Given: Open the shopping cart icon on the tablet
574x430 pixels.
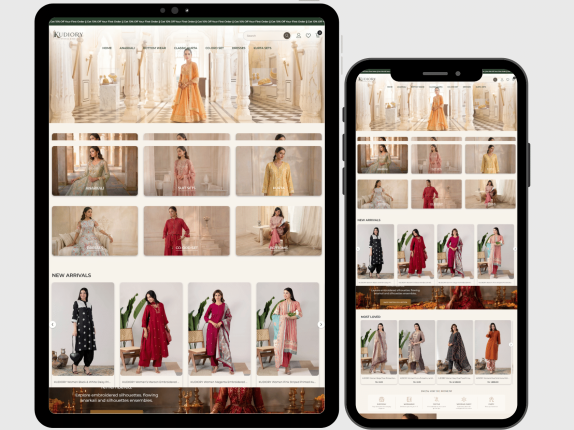Looking at the screenshot, I should (x=318, y=35).
